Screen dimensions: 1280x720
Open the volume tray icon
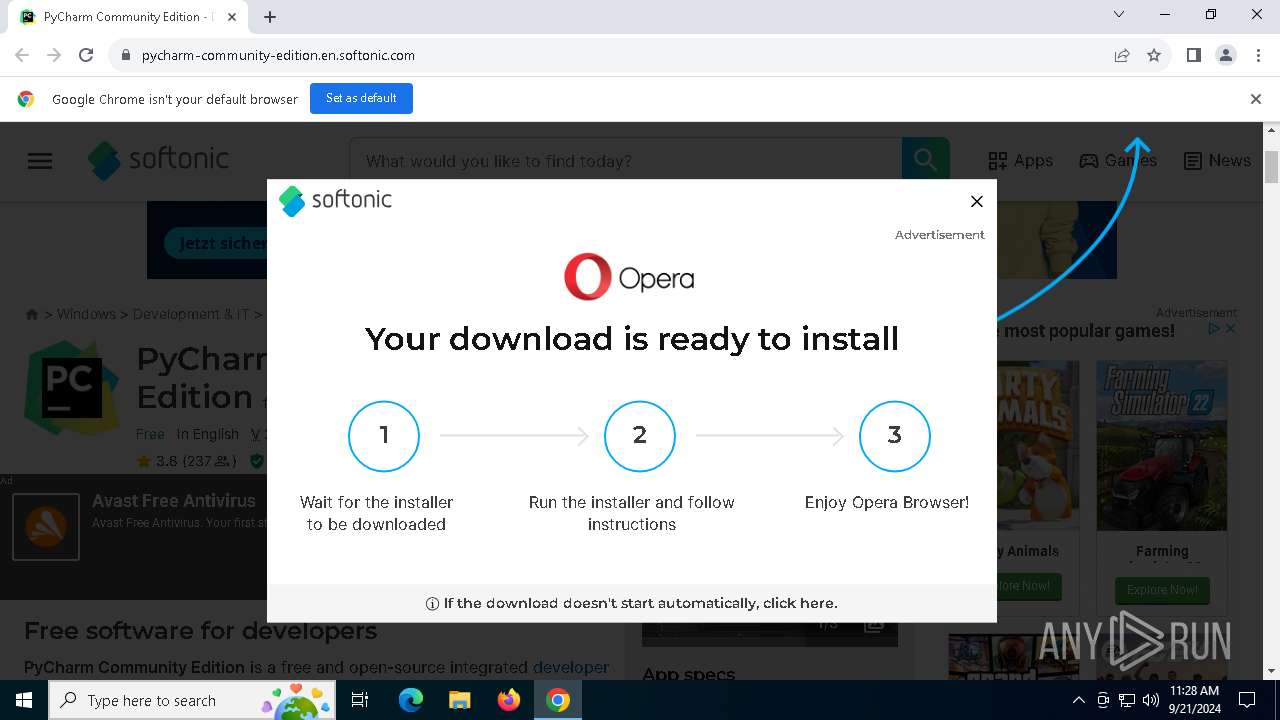click(x=1151, y=700)
